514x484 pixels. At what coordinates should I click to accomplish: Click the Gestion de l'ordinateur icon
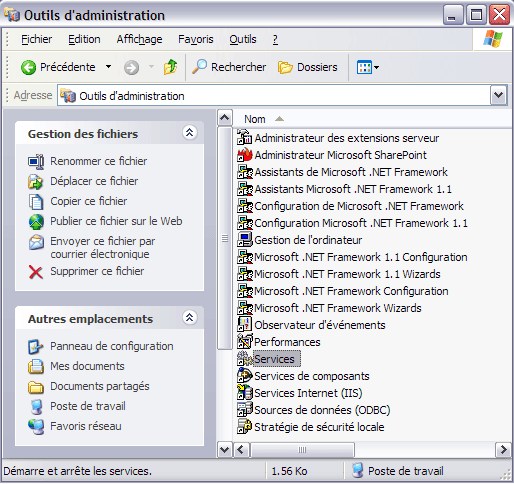click(245, 240)
